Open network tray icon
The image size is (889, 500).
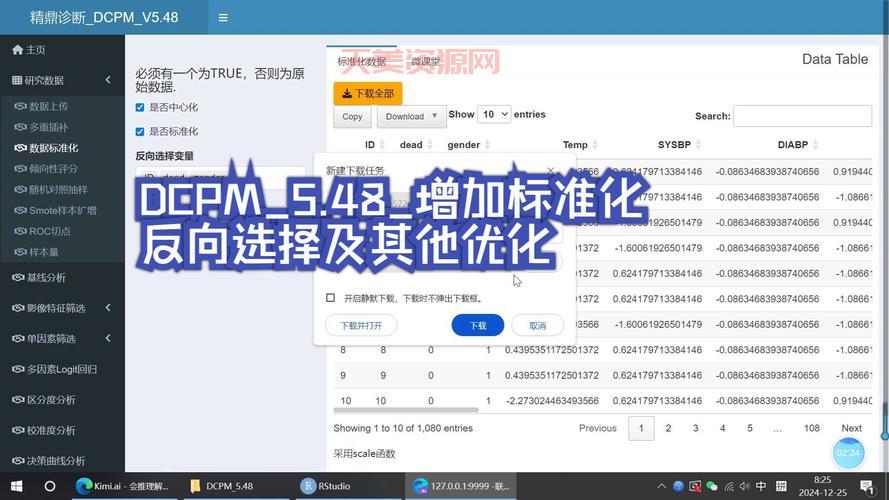(x=729, y=486)
